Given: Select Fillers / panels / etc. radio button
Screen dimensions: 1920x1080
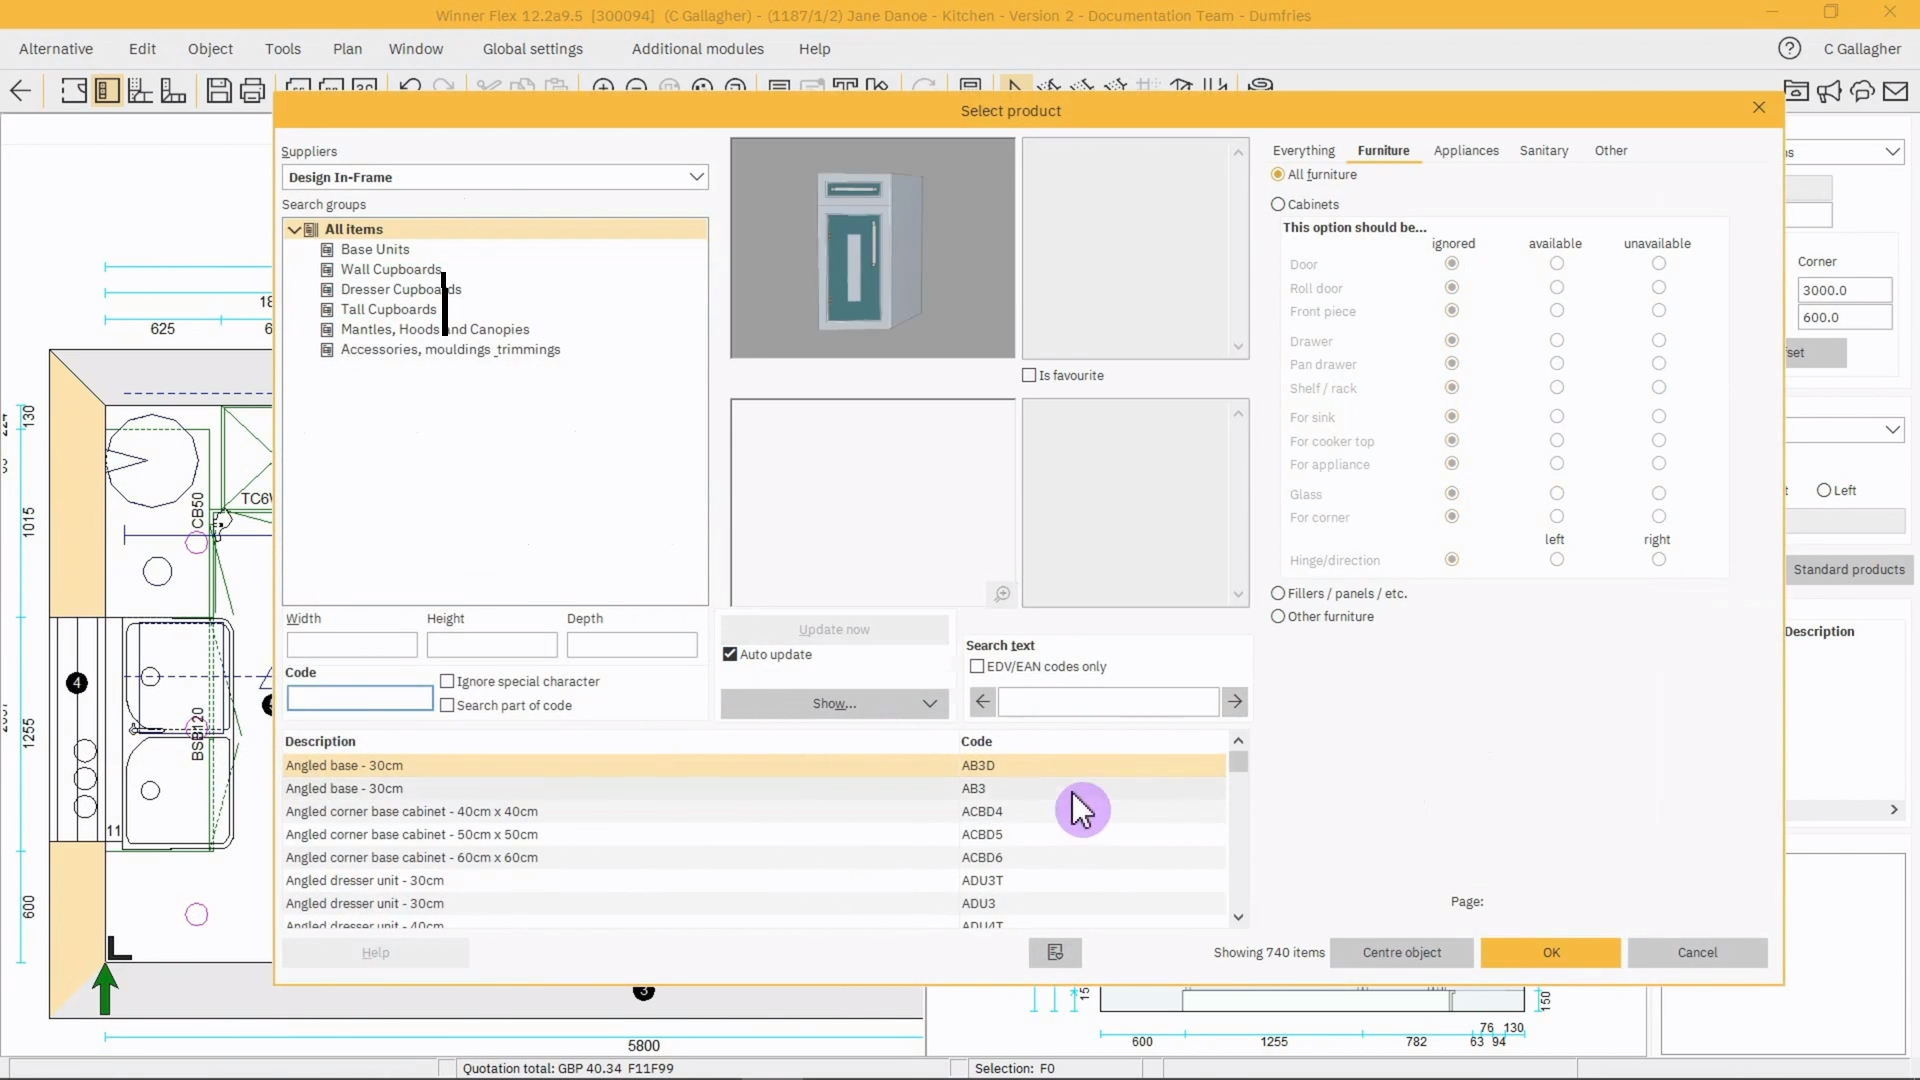Looking at the screenshot, I should click(1278, 593).
